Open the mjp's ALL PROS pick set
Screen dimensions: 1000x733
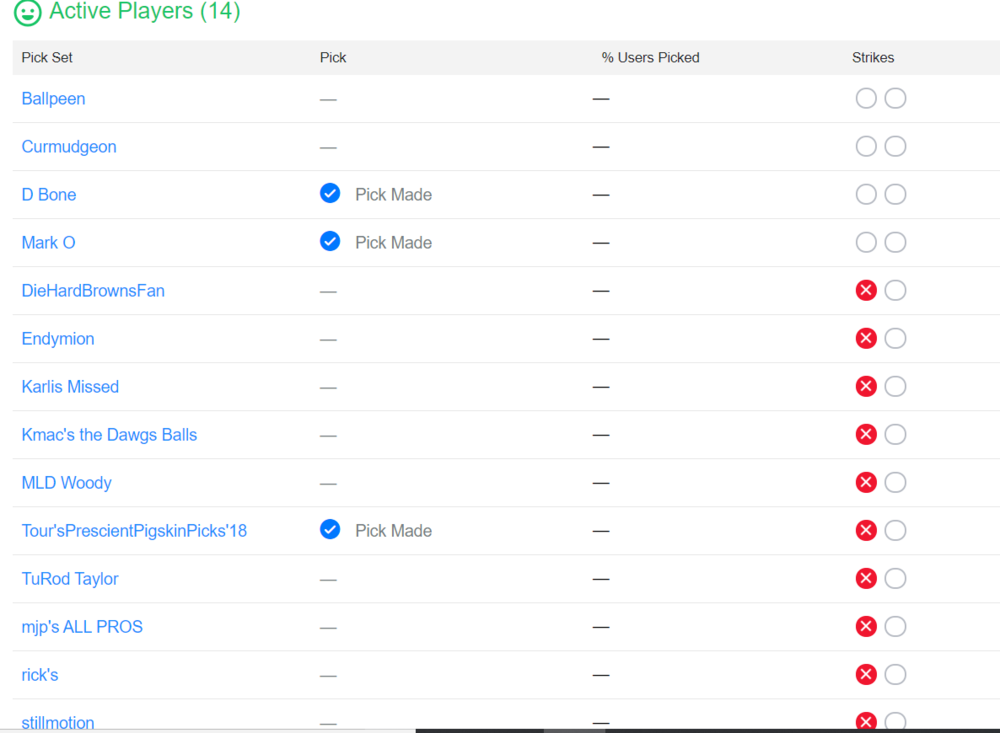point(82,627)
